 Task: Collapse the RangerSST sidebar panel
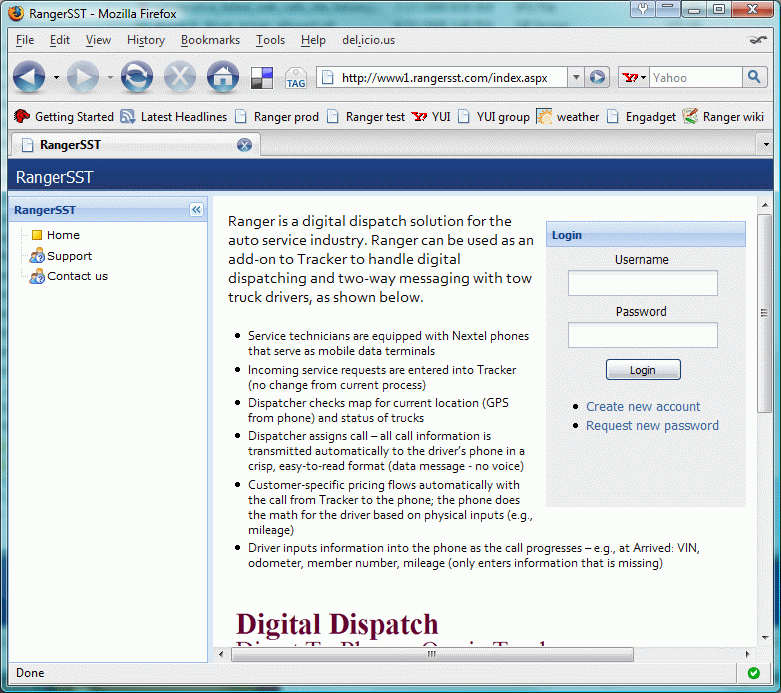196,210
